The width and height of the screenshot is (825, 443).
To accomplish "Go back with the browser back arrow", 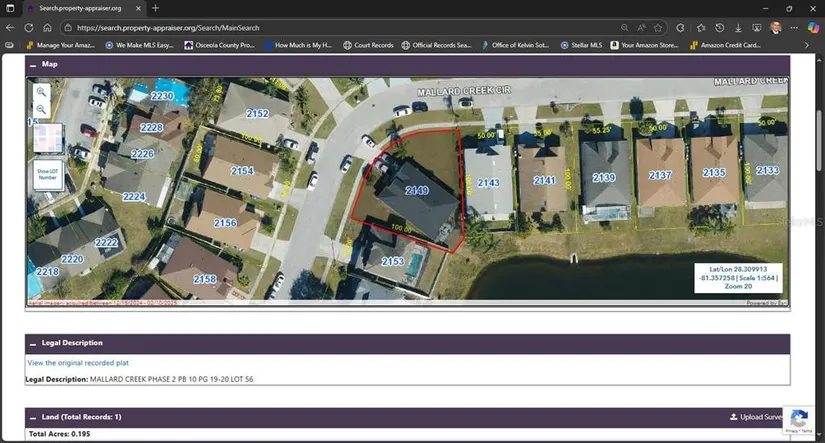I will 11,28.
